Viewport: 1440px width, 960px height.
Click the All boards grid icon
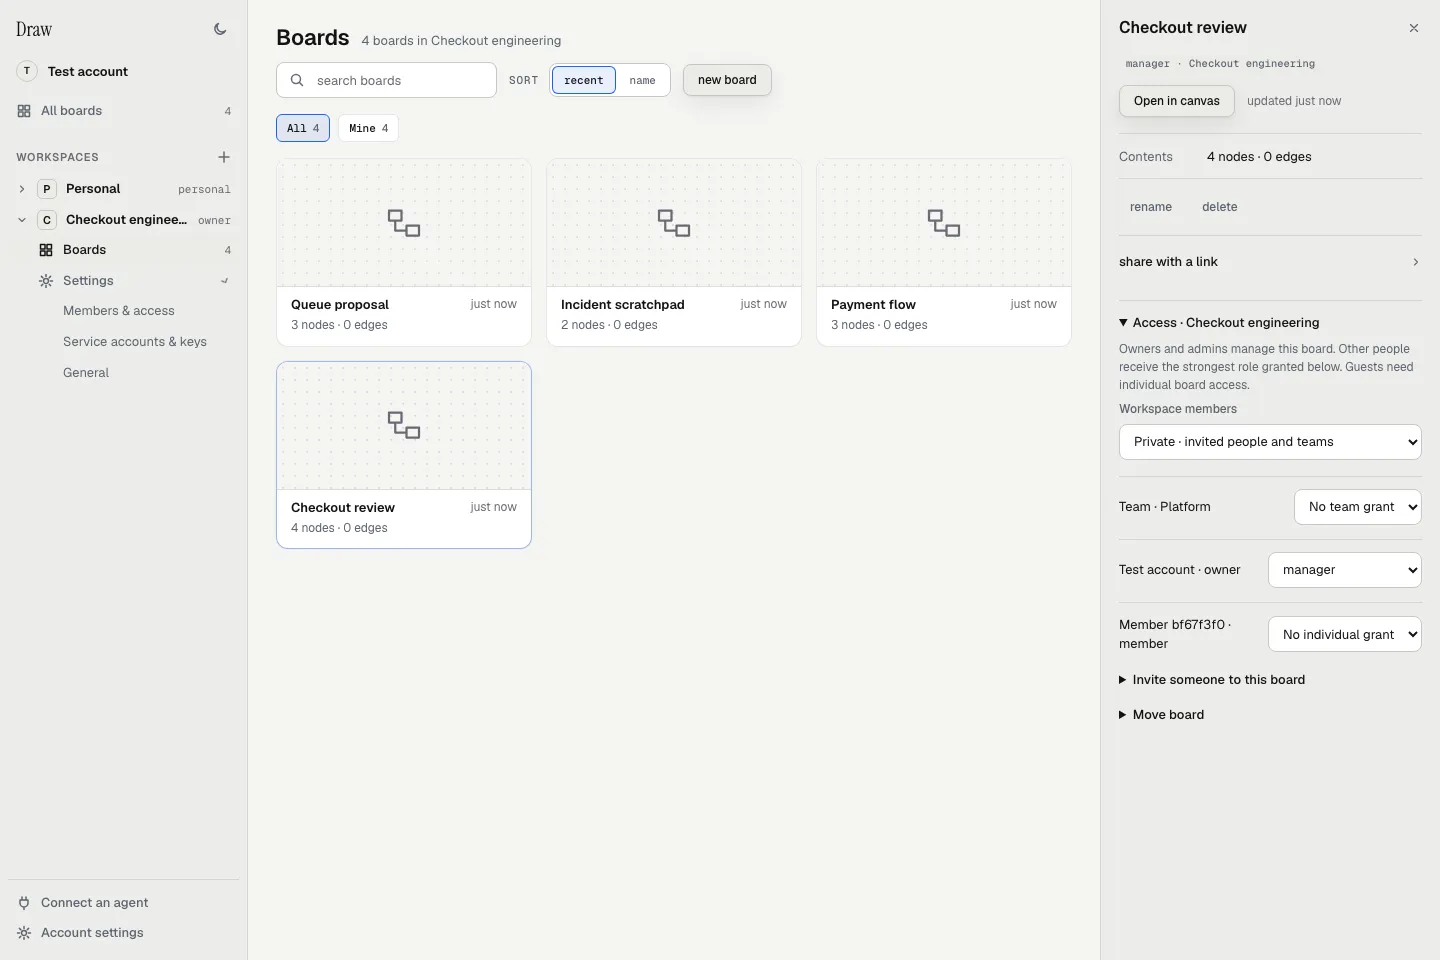(24, 111)
